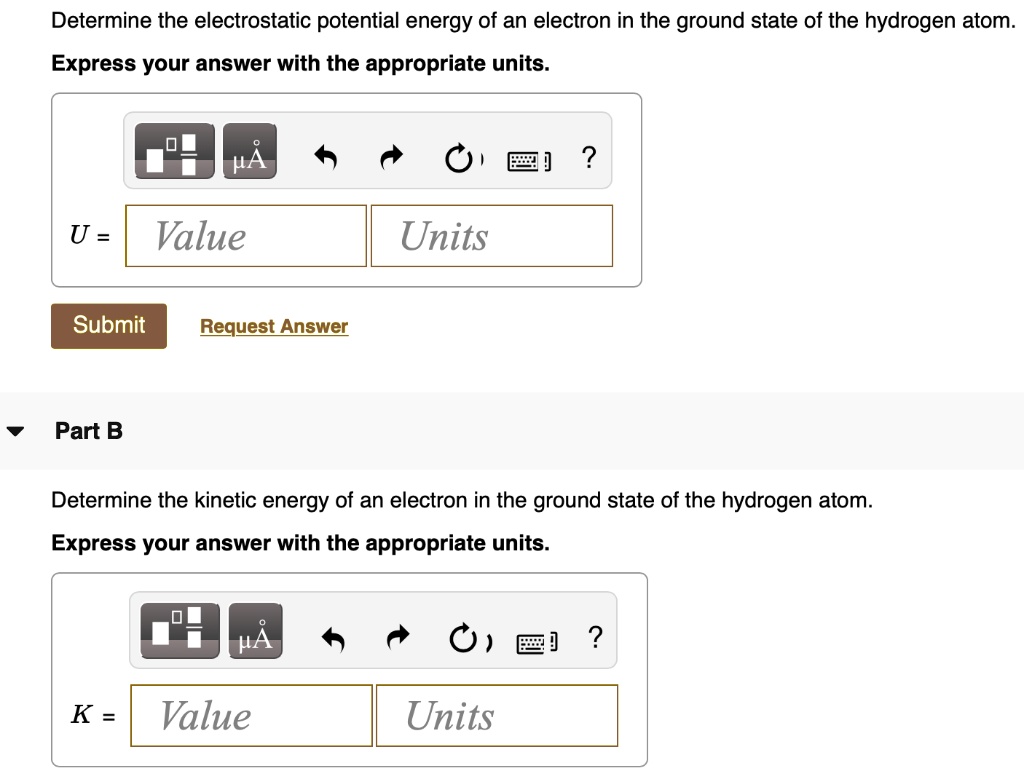The image size is (1024, 779).
Task: Open the help panel via Part B question mark
Action: pyautogui.click(x=595, y=637)
